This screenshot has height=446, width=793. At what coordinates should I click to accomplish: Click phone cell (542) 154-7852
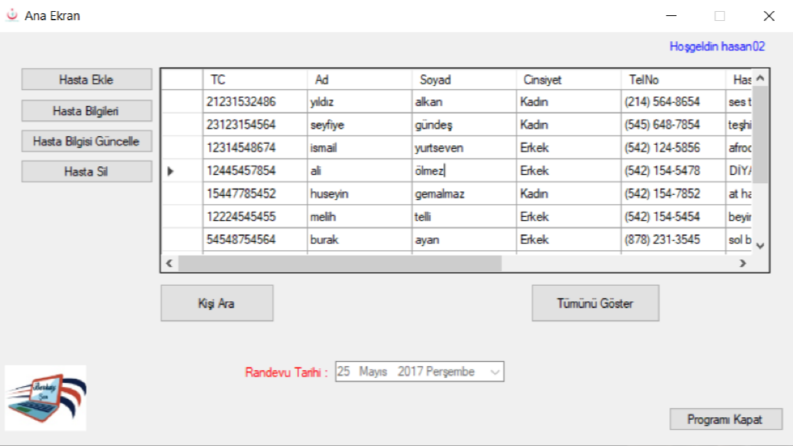673,194
